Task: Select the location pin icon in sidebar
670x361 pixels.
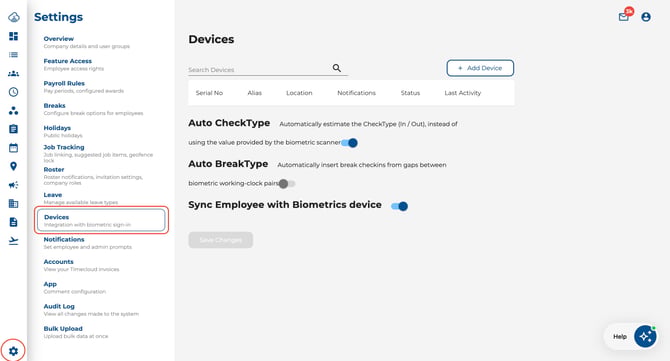Action: point(13,166)
